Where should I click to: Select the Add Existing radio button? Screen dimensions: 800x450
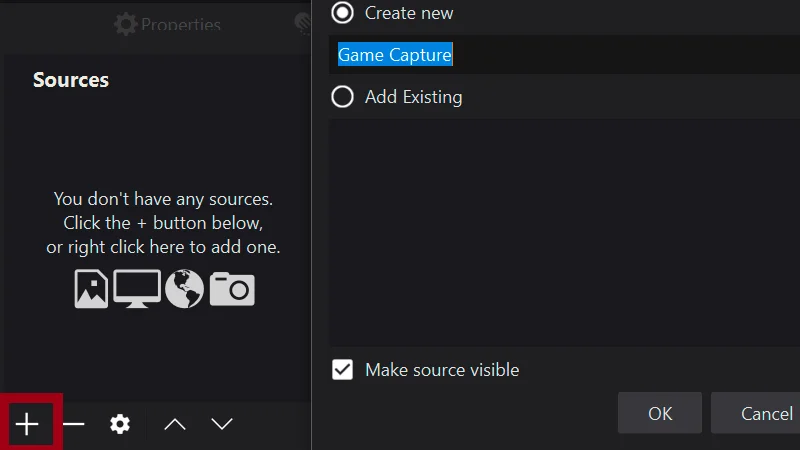(x=343, y=97)
